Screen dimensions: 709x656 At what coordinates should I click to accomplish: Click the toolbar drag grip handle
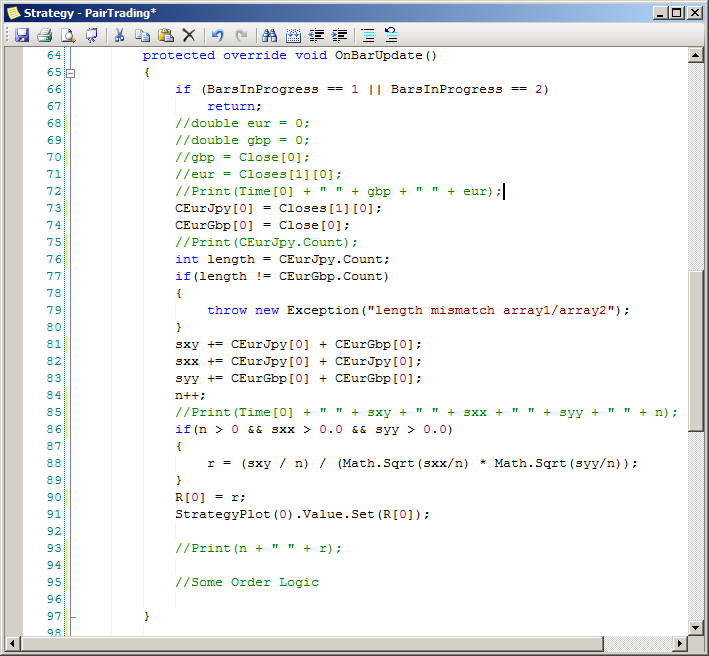8,35
